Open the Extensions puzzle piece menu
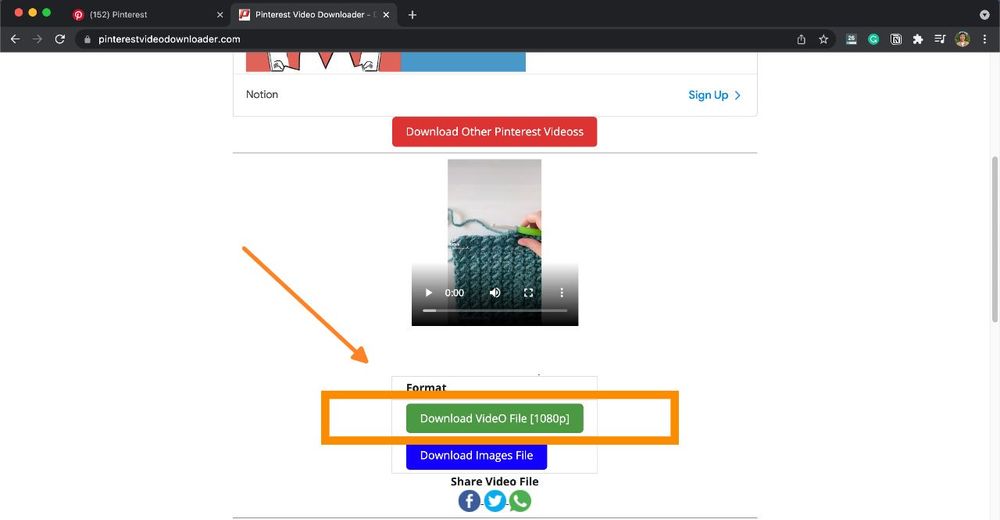Image resolution: width=1000 pixels, height=520 pixels. click(x=918, y=40)
